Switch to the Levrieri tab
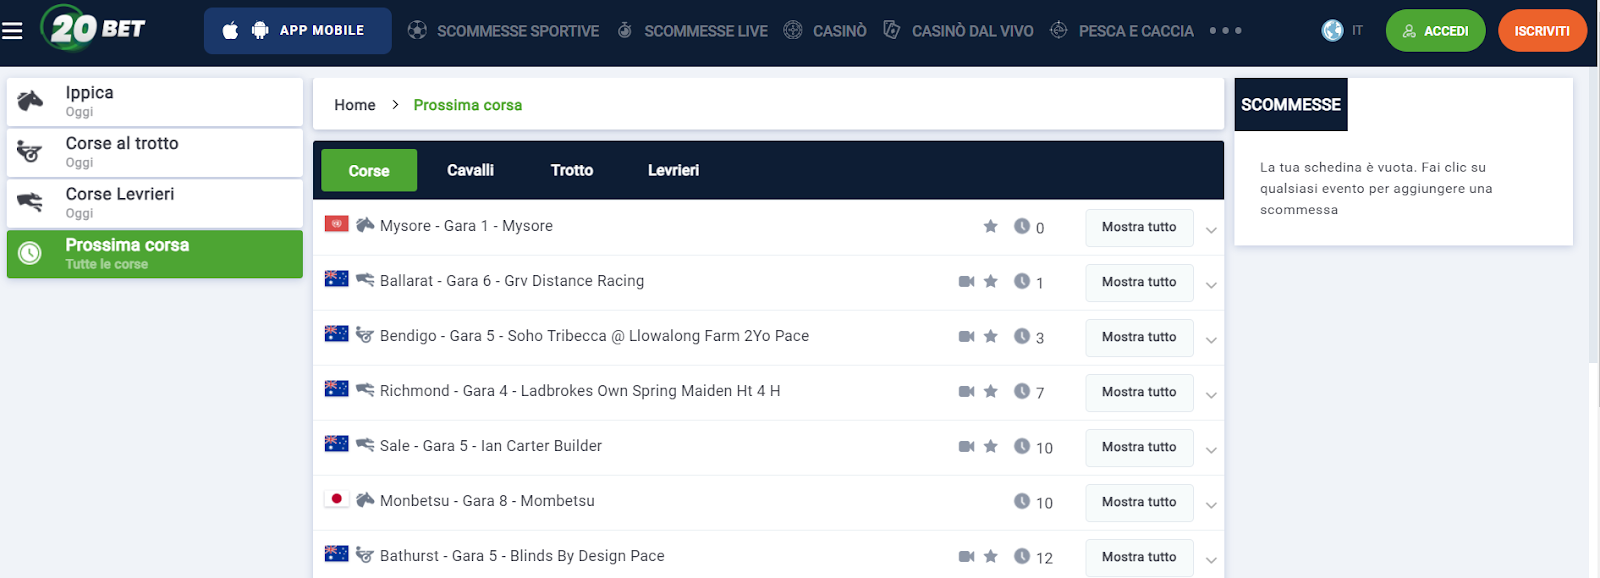This screenshot has width=1600, height=578. pyautogui.click(x=673, y=170)
